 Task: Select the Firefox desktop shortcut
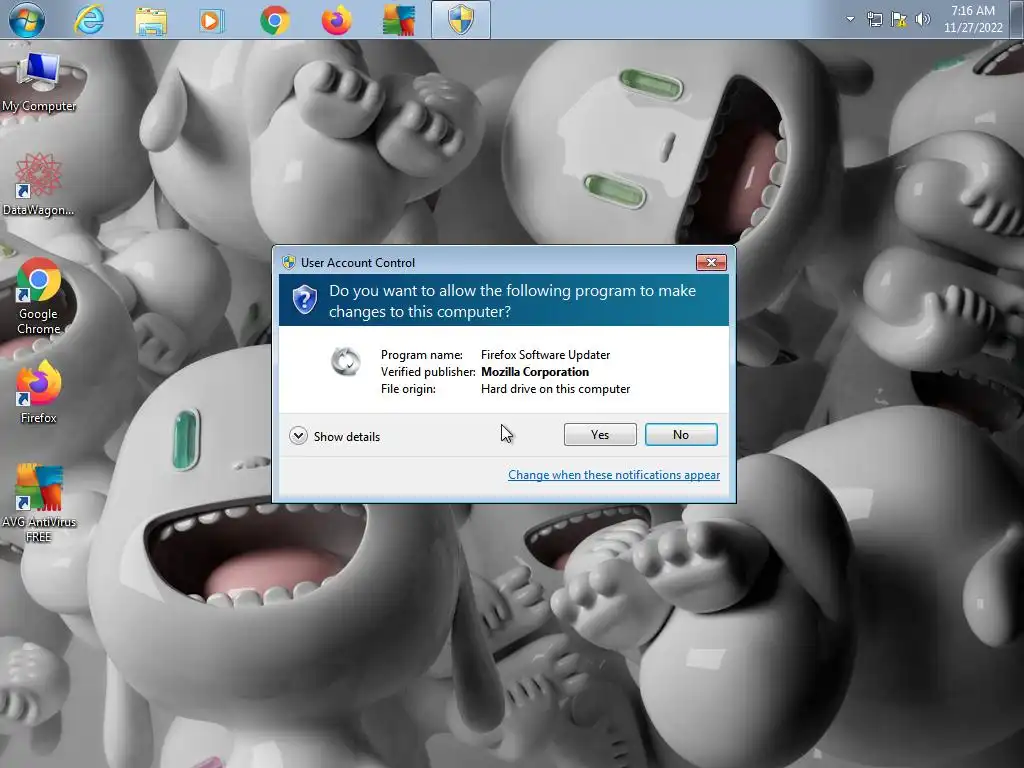tap(39, 392)
